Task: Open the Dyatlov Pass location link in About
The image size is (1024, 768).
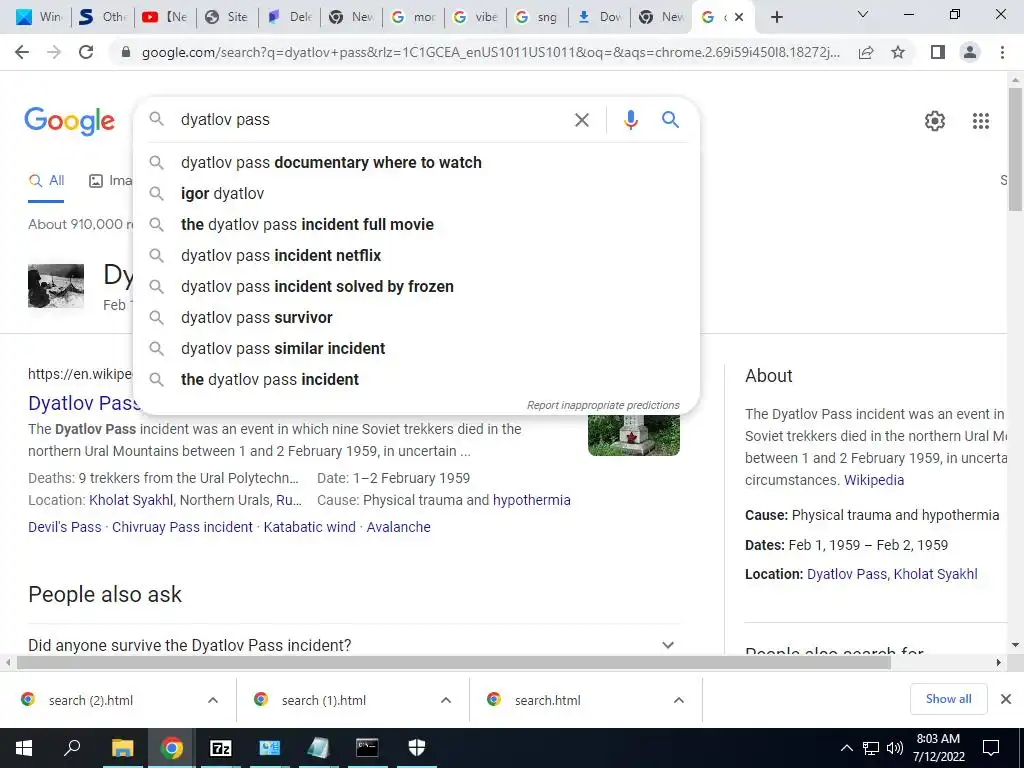Action: (x=846, y=574)
